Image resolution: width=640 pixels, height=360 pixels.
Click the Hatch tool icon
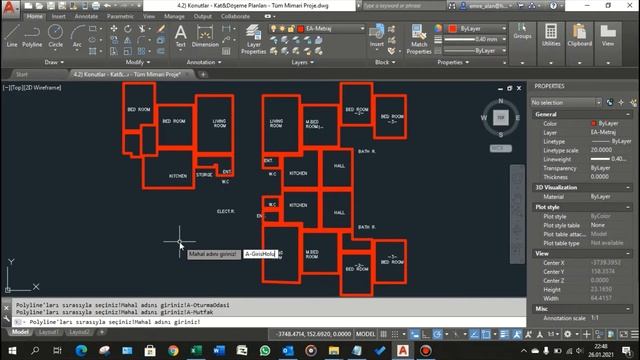(x=93, y=51)
